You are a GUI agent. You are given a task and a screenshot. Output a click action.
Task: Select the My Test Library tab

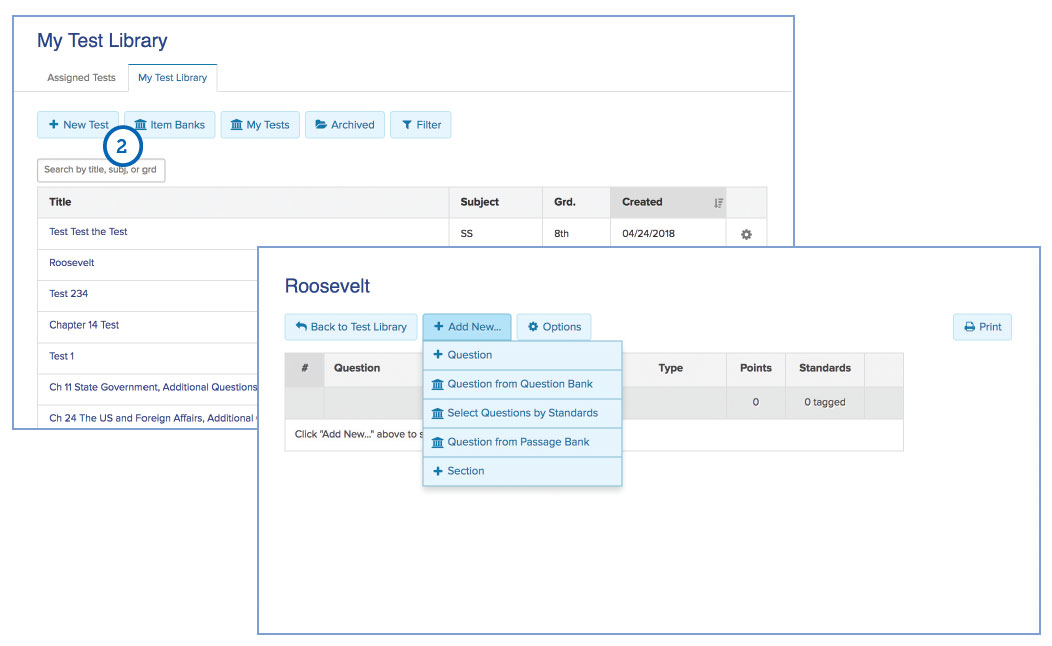[172, 78]
